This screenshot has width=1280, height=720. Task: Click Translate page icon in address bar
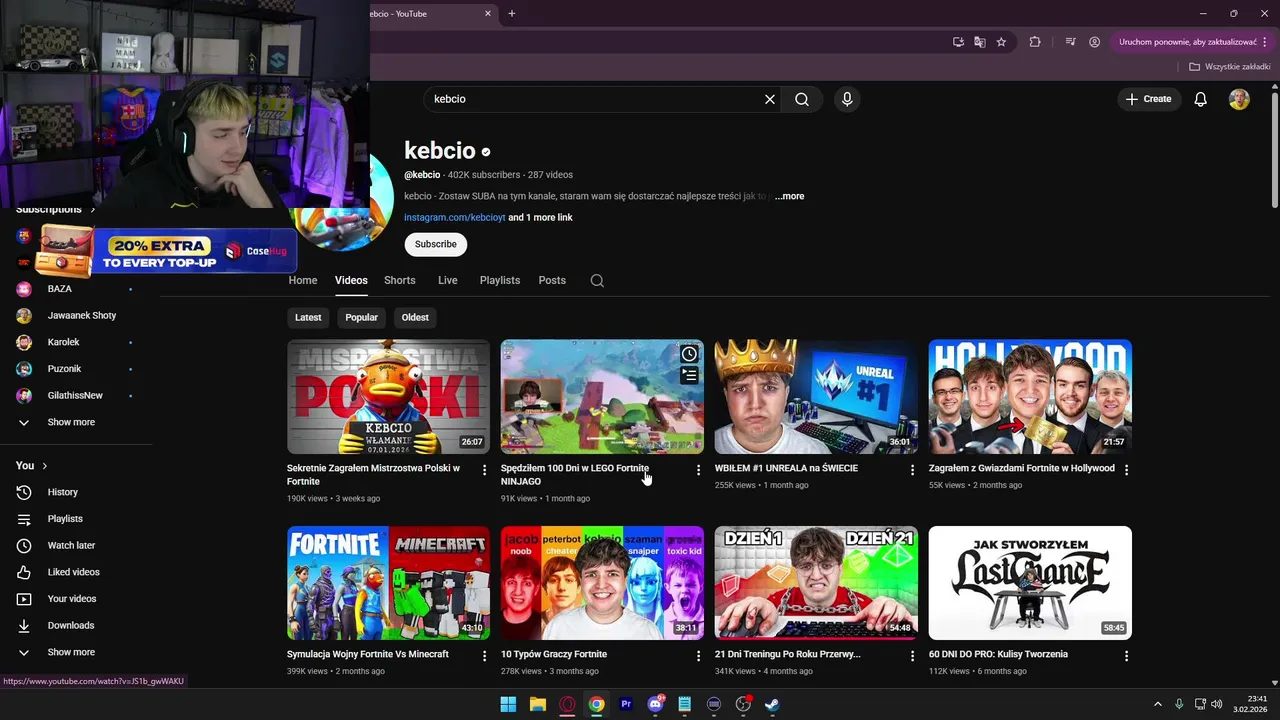tap(980, 42)
